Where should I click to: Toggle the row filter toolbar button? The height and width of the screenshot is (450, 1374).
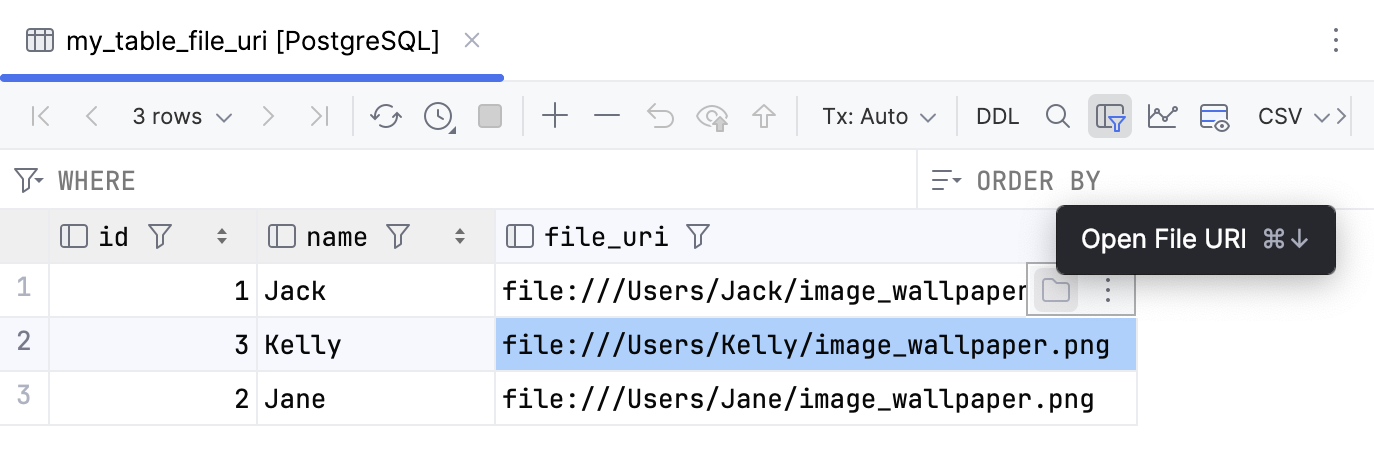tap(1110, 117)
